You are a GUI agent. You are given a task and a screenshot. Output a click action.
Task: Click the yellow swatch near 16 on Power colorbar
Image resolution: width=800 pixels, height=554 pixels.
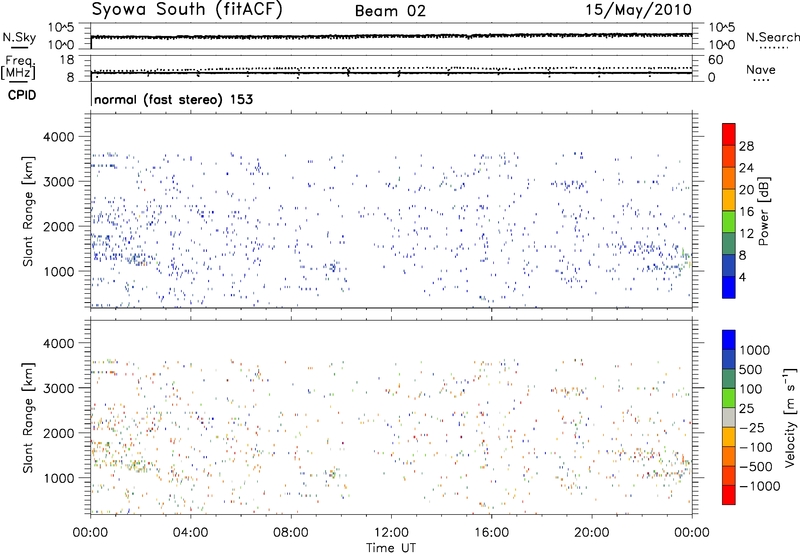coord(729,199)
